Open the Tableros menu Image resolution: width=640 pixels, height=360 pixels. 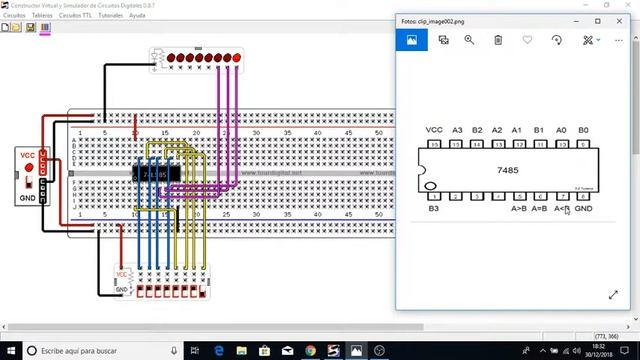[42, 15]
